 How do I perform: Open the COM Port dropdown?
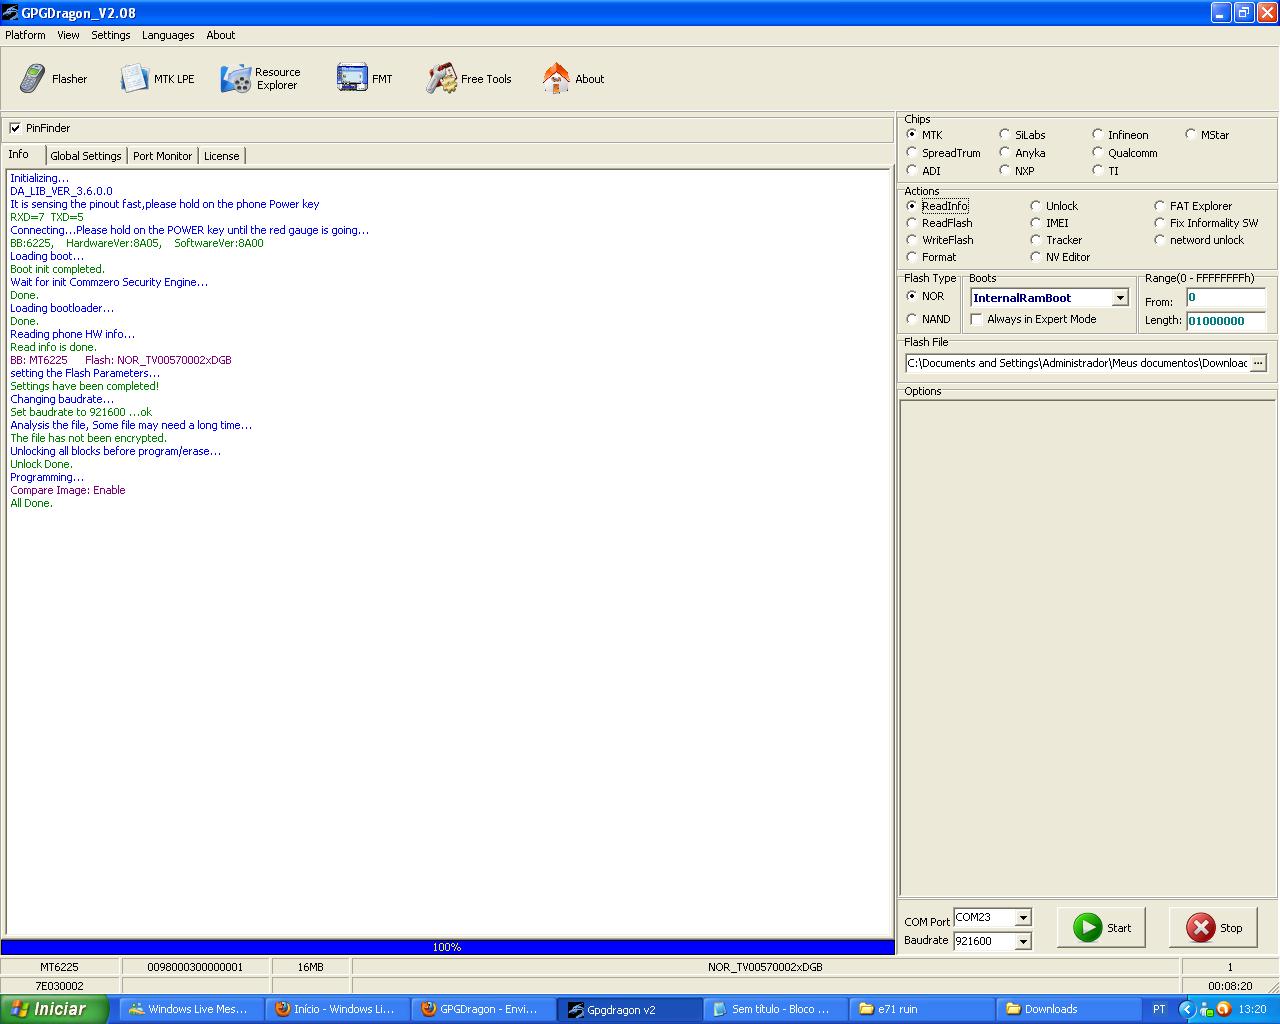pyautogui.click(x=1022, y=917)
